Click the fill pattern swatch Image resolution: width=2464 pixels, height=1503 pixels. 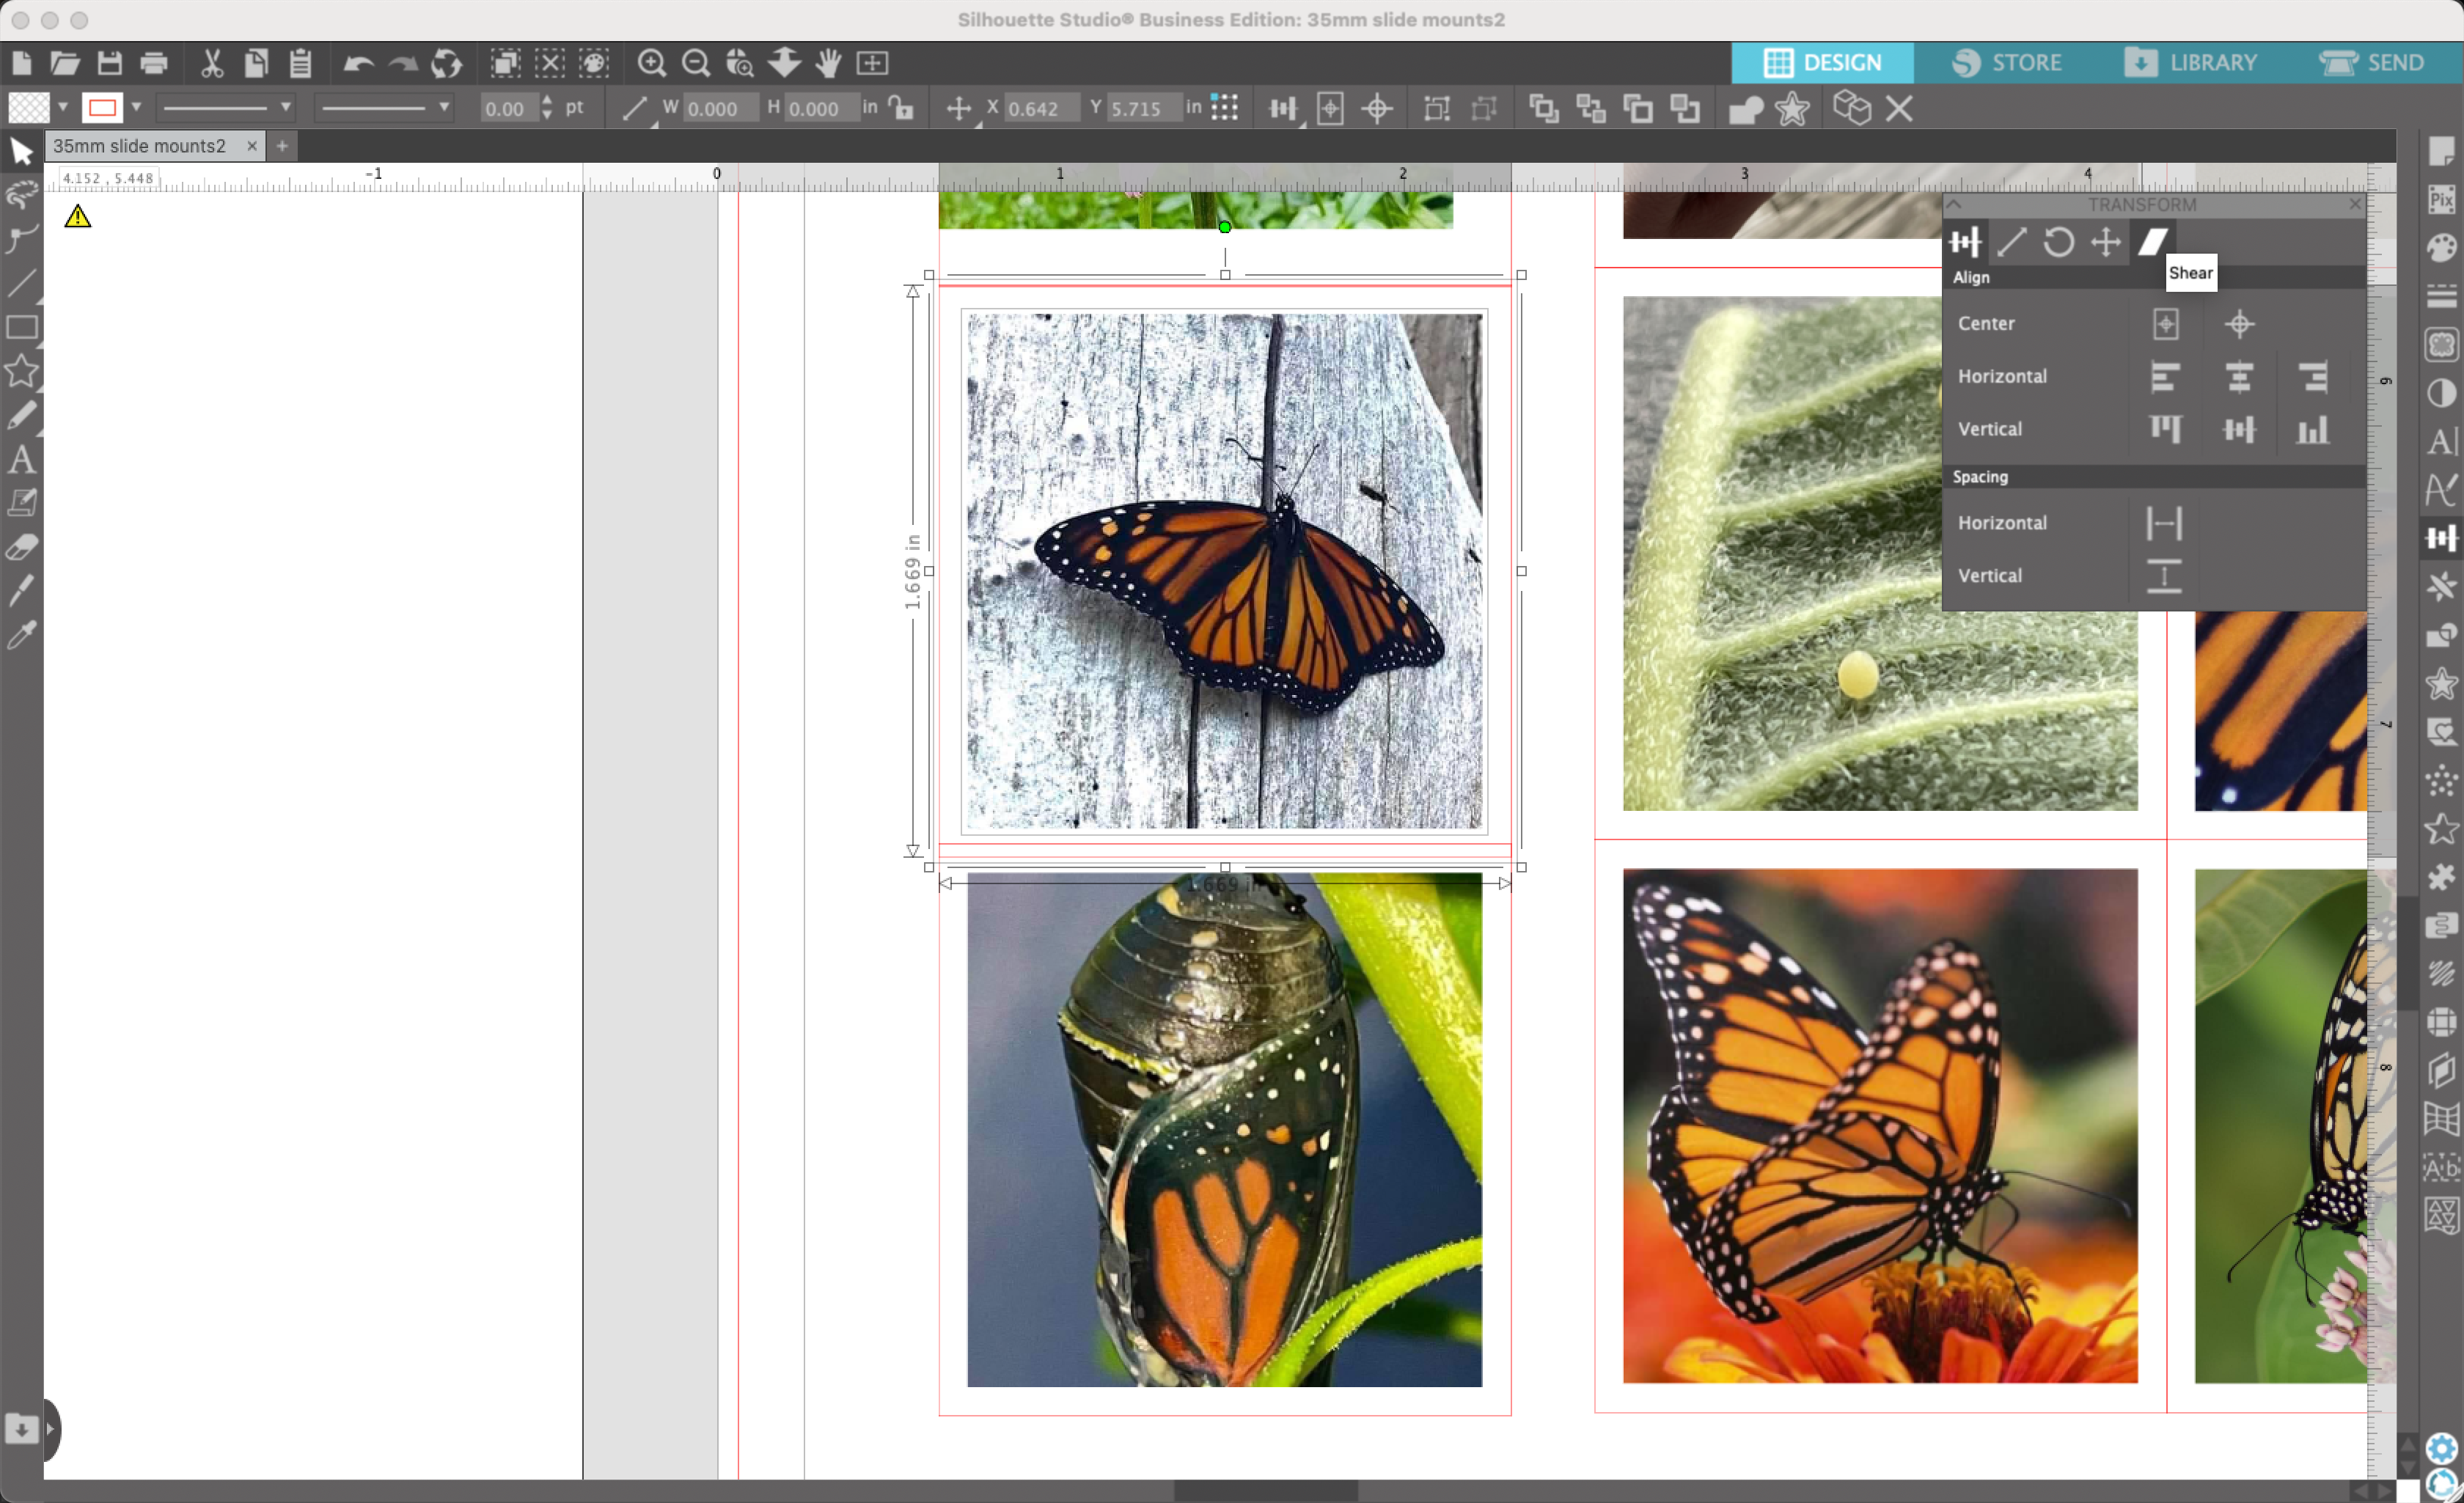pyautogui.click(x=29, y=107)
